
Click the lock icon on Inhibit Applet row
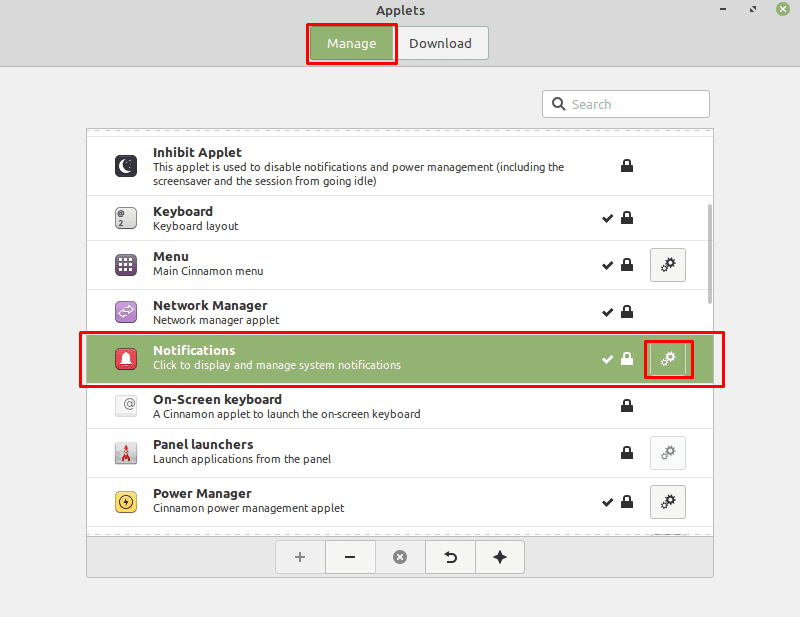[x=627, y=165]
